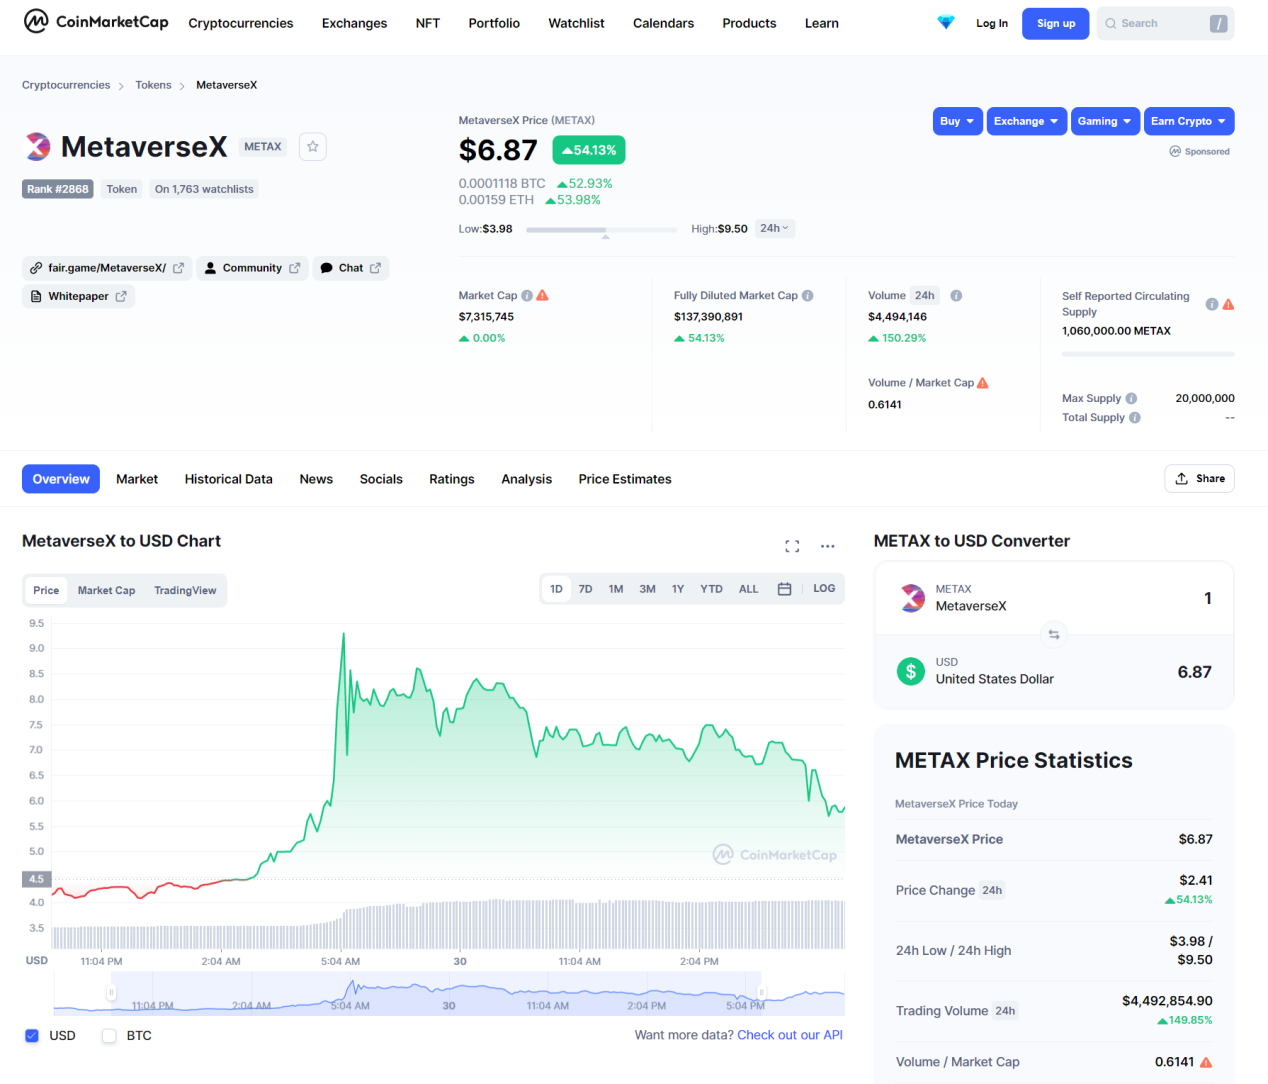Click the Volume / Market Cap warning icon
Screen dimensions: 1268x1084
coord(983,383)
